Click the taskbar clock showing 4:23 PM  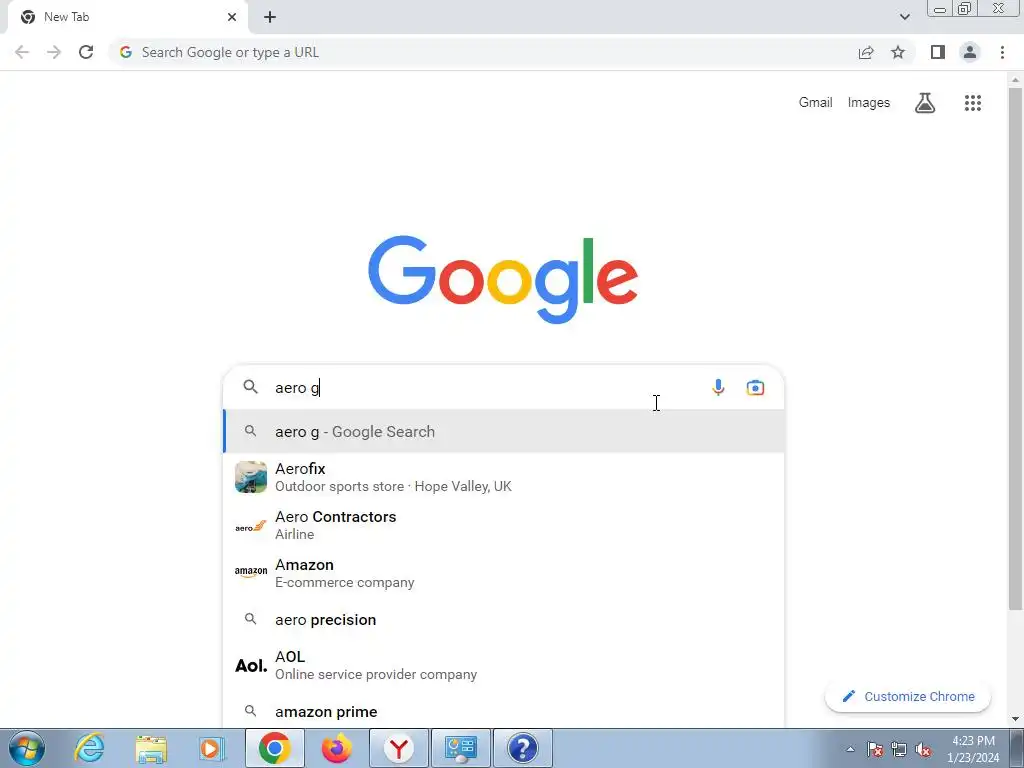click(973, 749)
